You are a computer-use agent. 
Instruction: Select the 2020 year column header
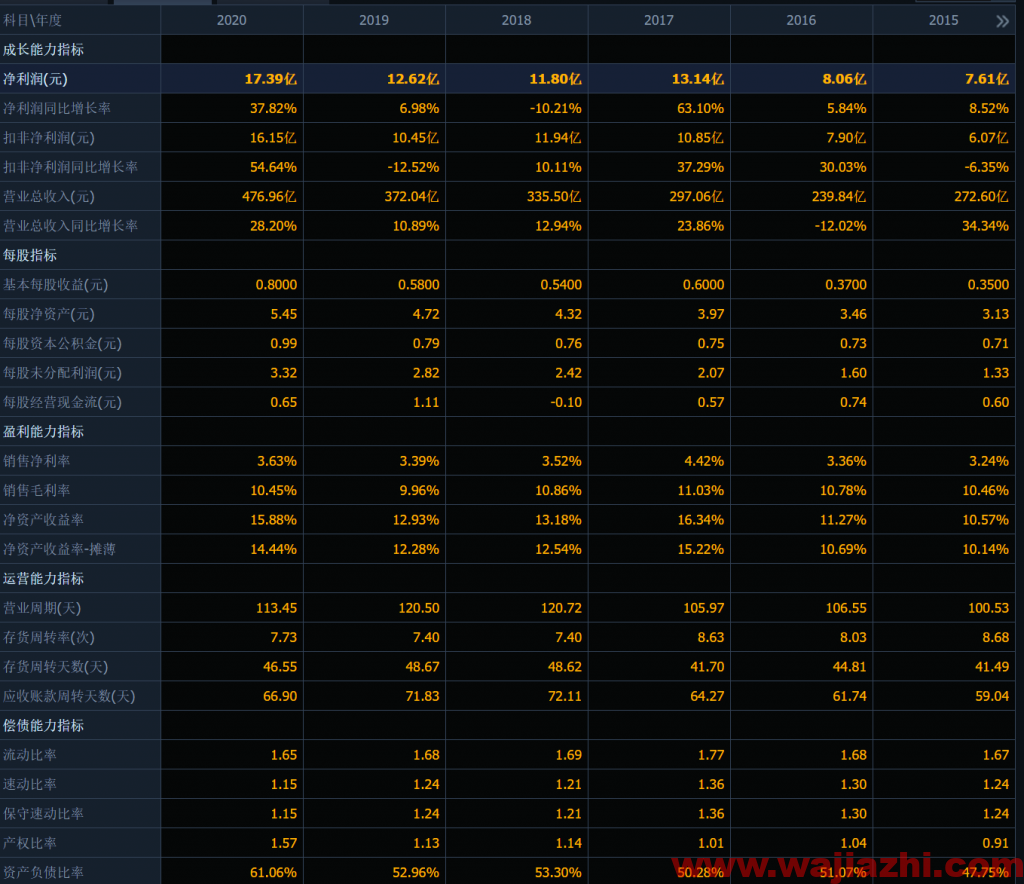point(232,20)
